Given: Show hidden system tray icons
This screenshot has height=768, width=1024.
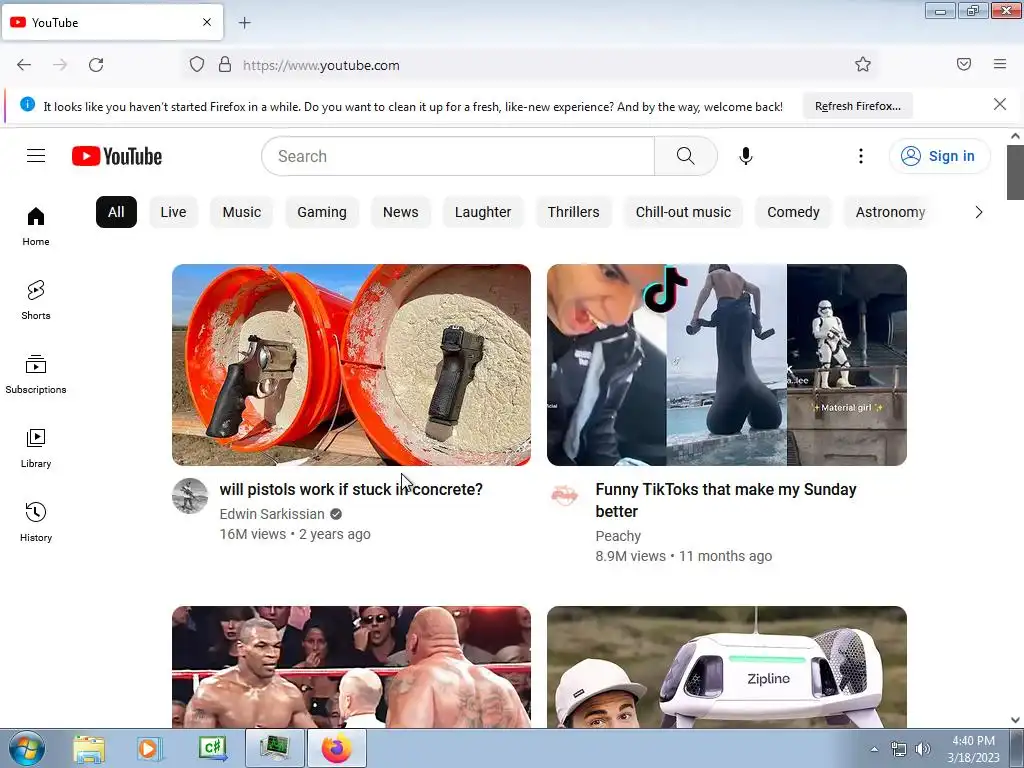Looking at the screenshot, I should [874, 749].
